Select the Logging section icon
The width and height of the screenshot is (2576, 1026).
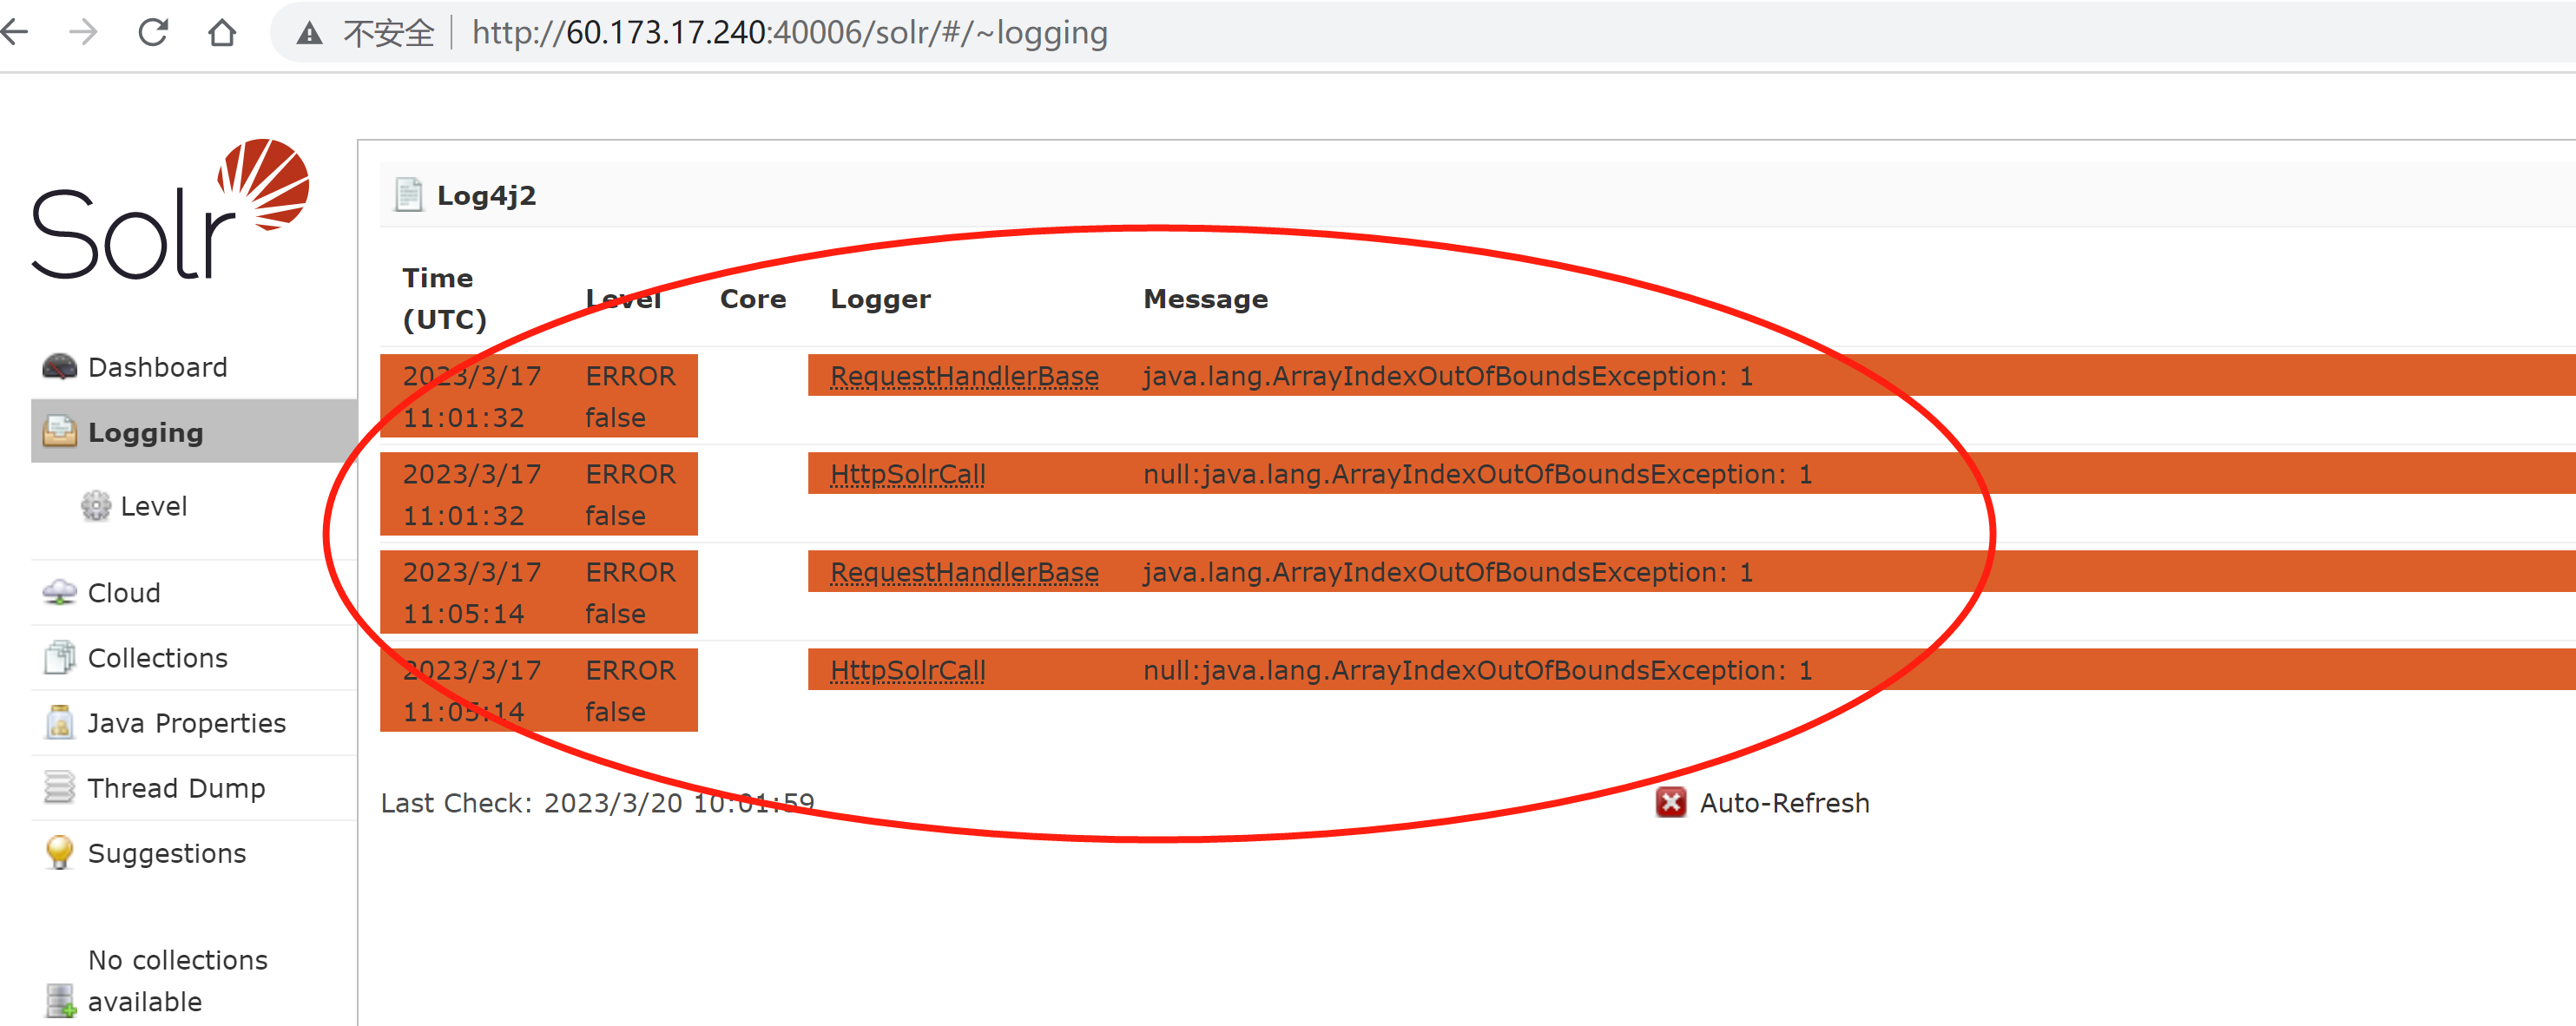click(60, 431)
